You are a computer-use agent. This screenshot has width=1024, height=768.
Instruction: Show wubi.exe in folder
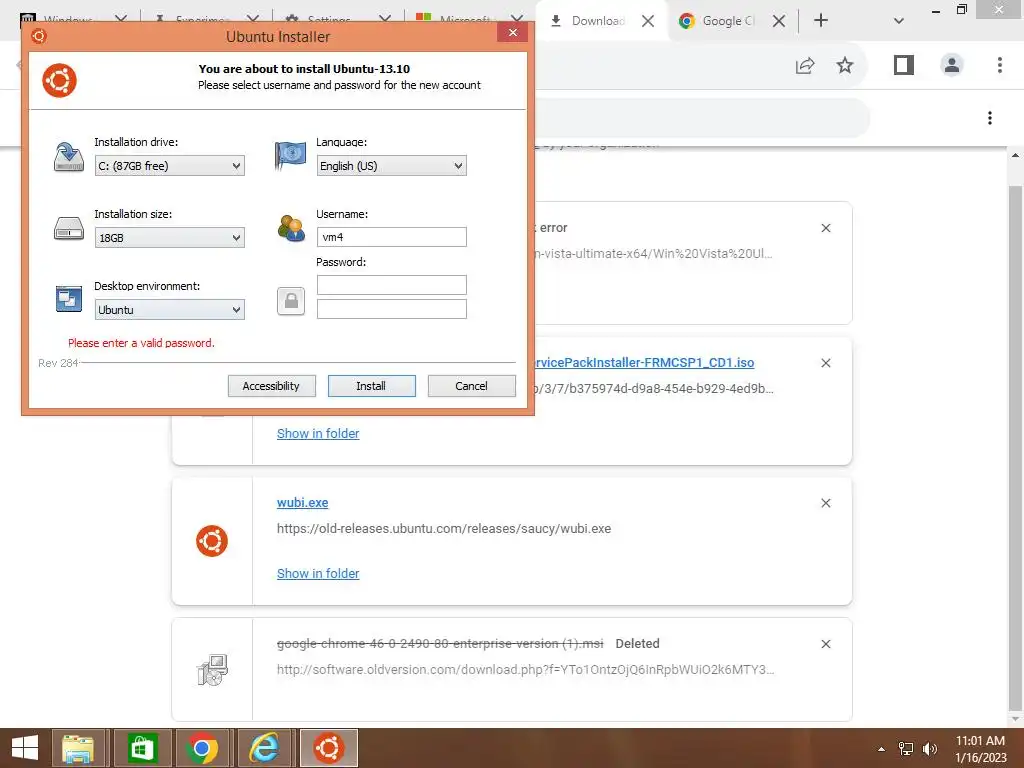tap(318, 573)
